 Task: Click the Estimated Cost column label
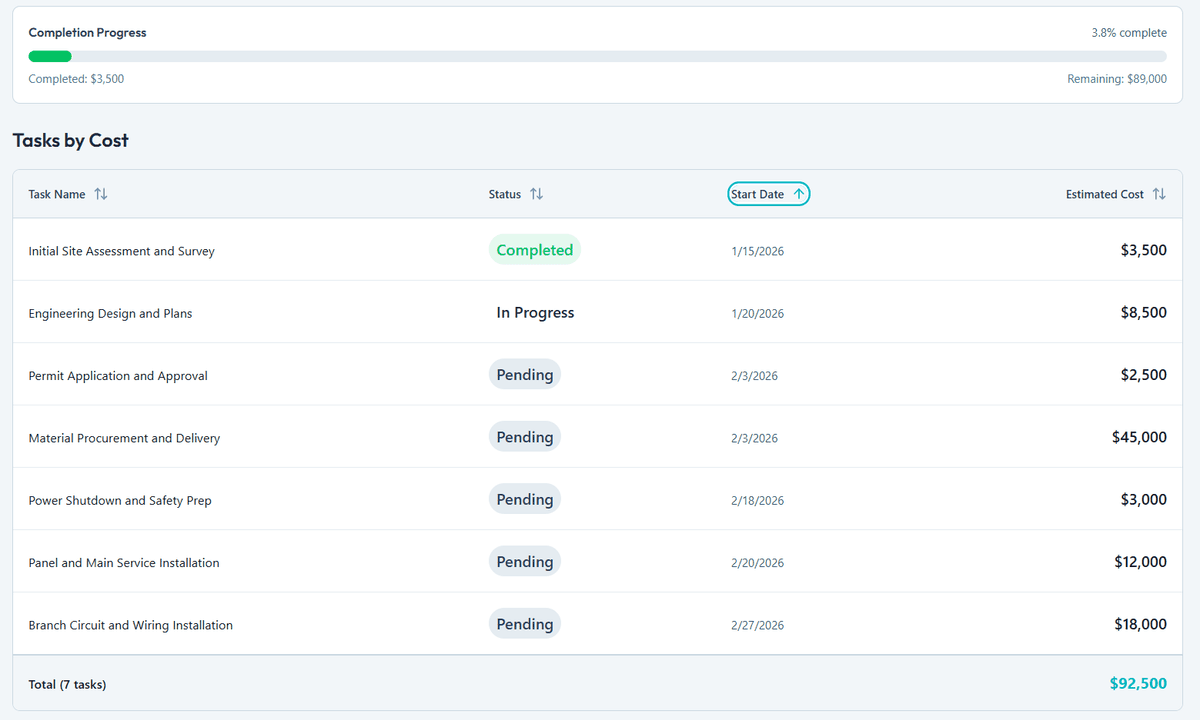coord(1104,194)
